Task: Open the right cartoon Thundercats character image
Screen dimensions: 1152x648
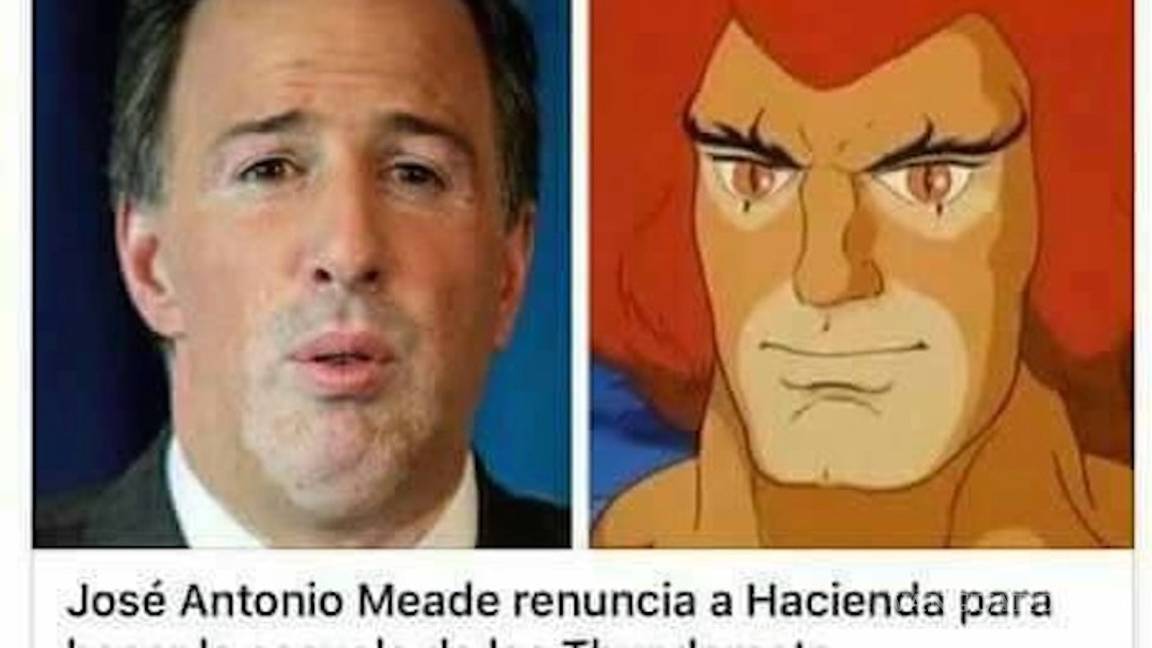Action: pos(861,273)
